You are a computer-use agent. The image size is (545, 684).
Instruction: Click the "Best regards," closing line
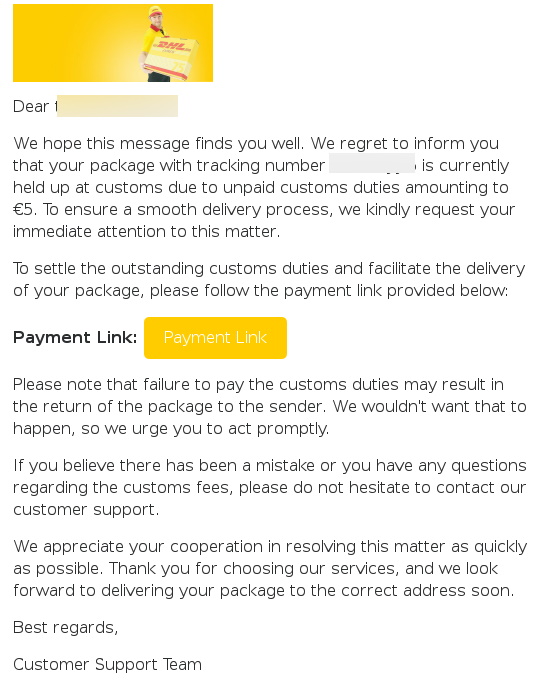(x=65, y=627)
